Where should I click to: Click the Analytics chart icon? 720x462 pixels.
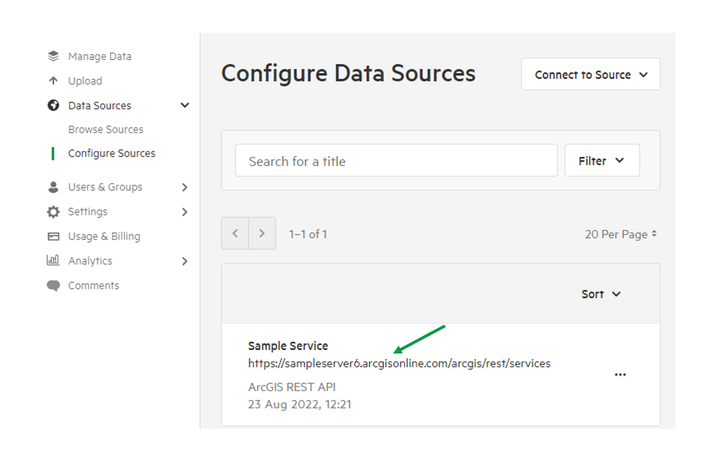53,260
